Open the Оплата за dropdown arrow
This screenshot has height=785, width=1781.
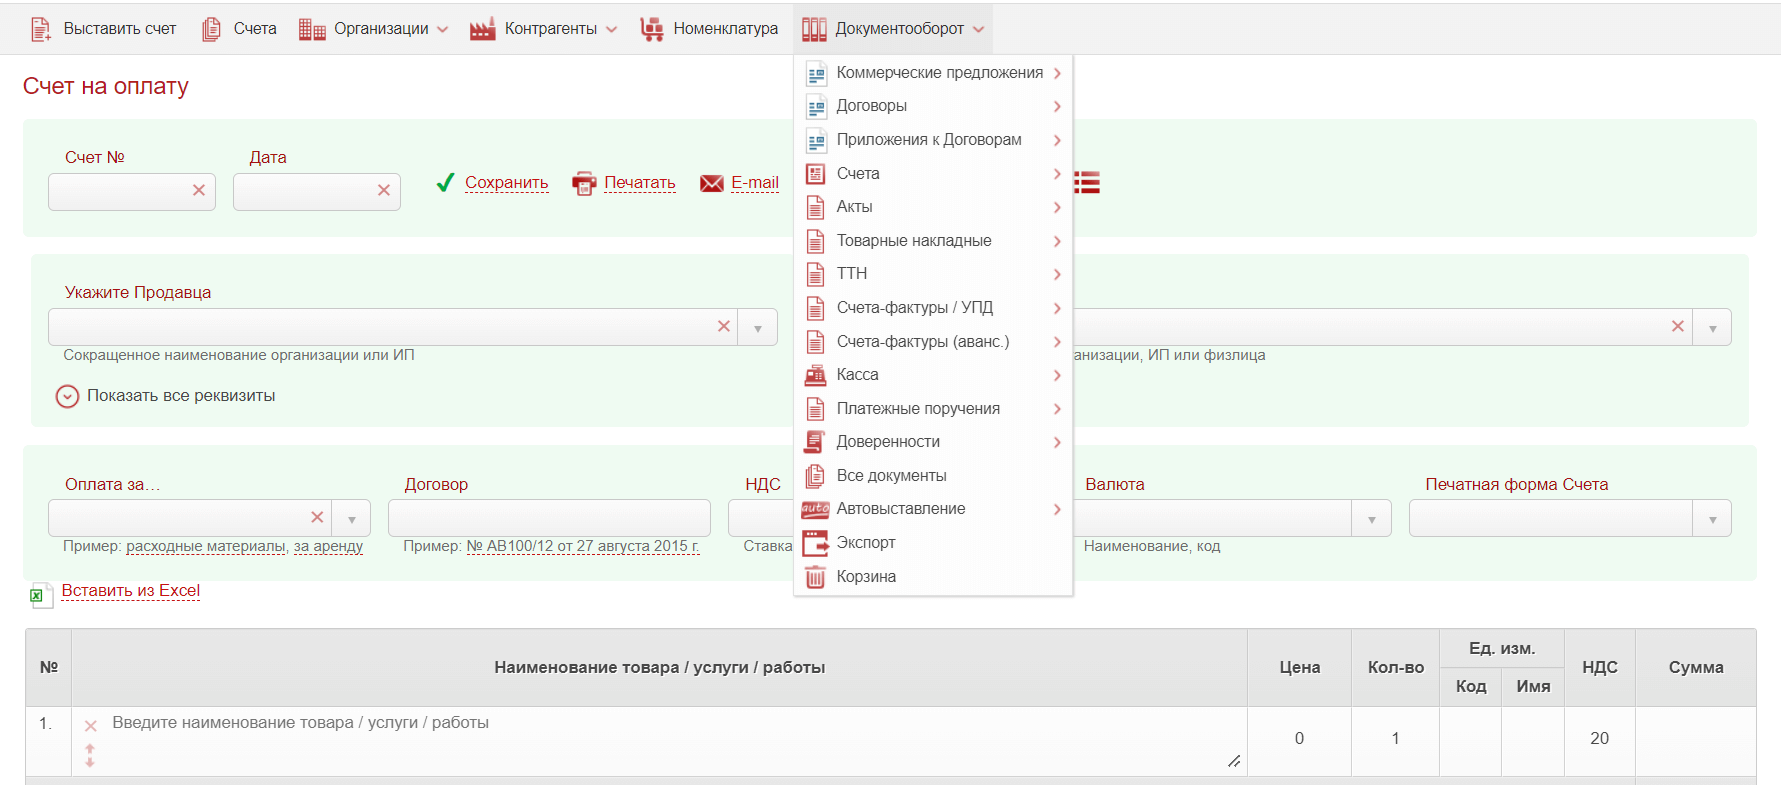[x=352, y=519]
